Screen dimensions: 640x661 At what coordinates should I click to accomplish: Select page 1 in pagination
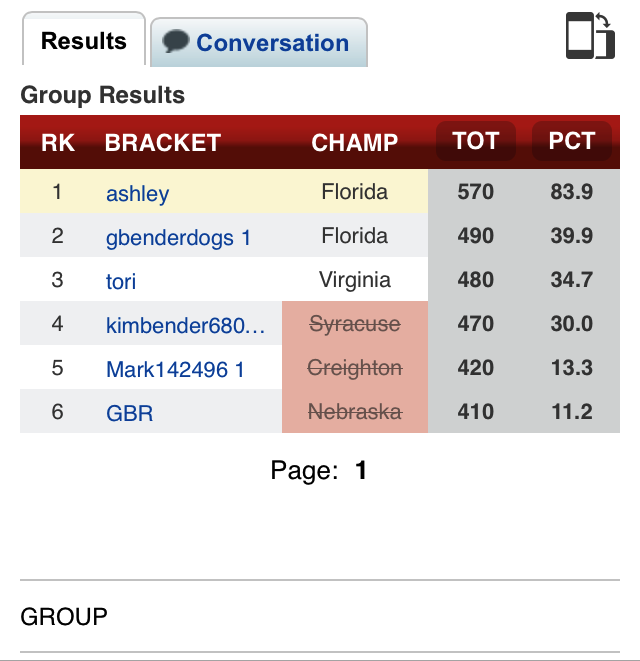point(361,470)
